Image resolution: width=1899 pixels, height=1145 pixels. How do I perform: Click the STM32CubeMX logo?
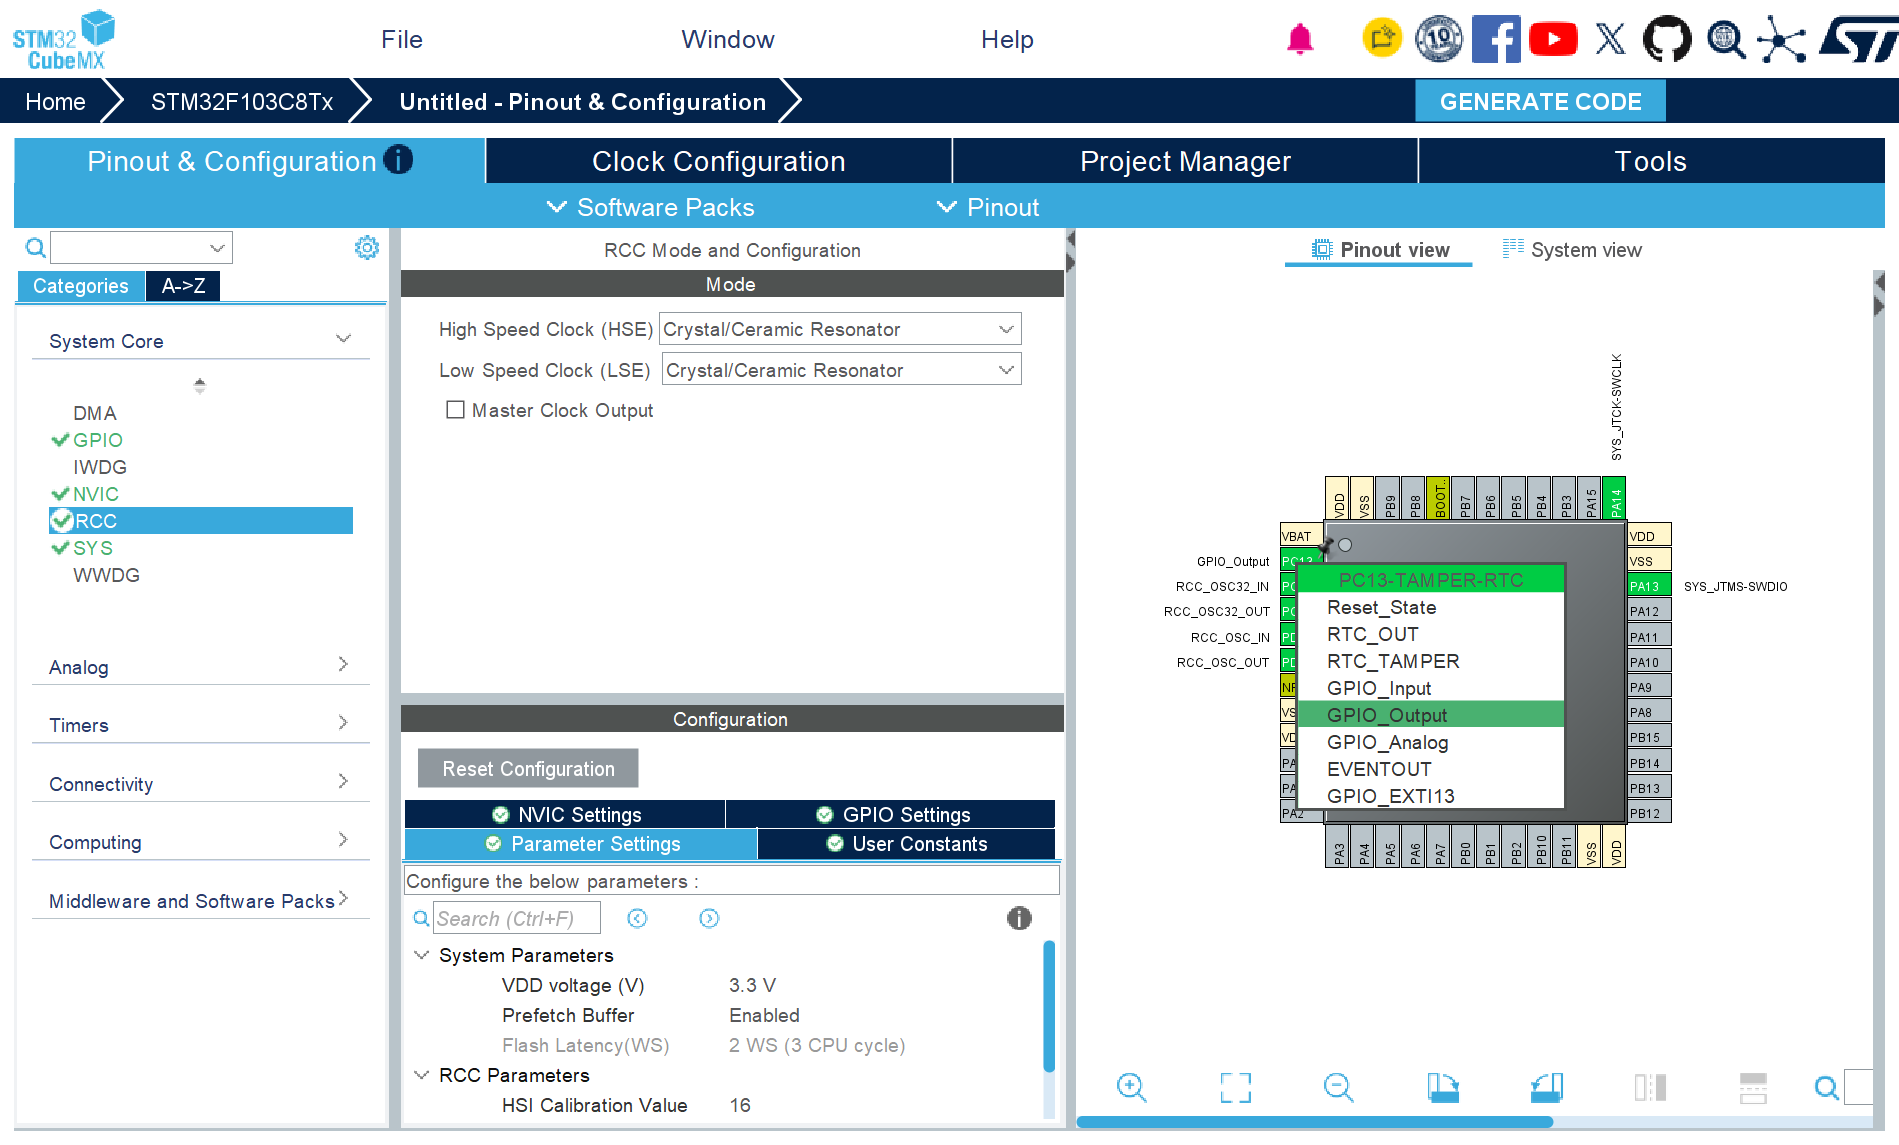(x=64, y=40)
